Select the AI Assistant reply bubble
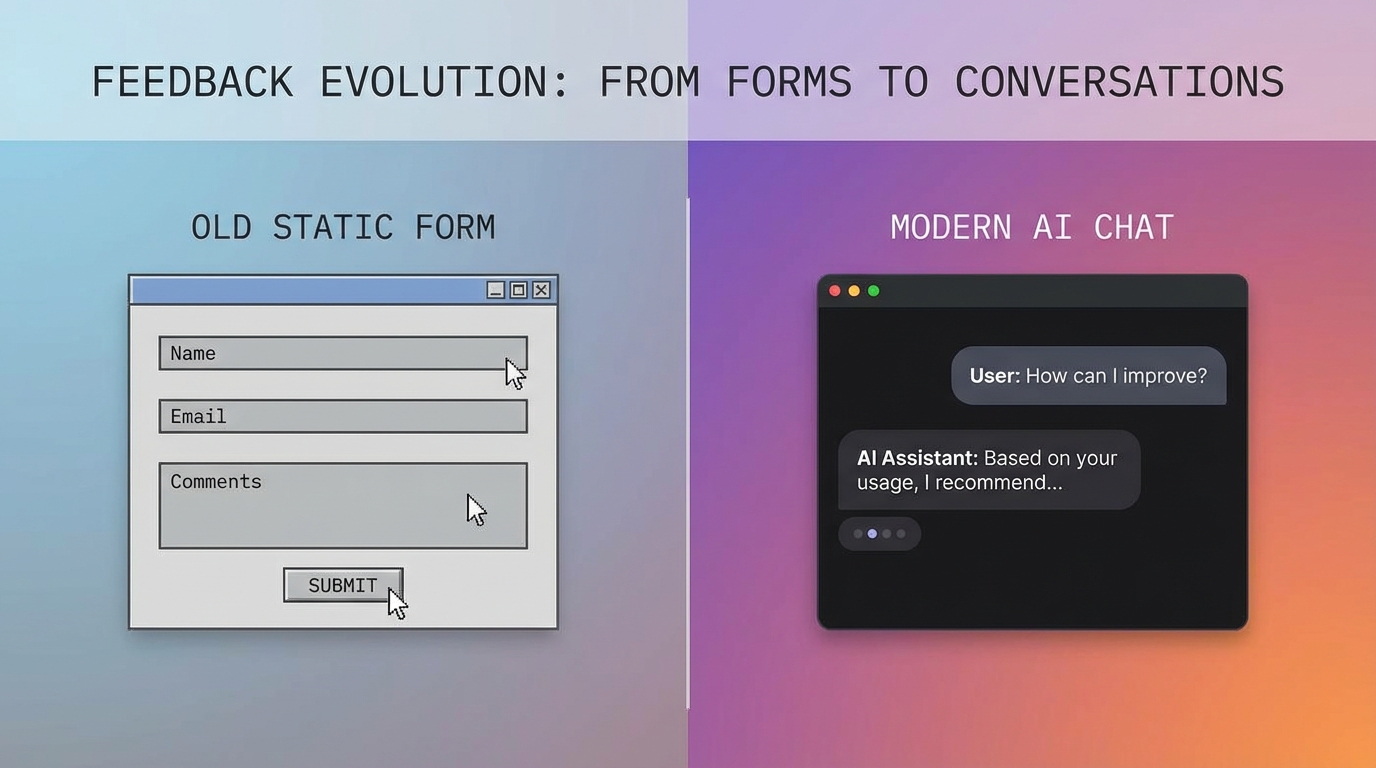1376x768 pixels. click(x=988, y=470)
